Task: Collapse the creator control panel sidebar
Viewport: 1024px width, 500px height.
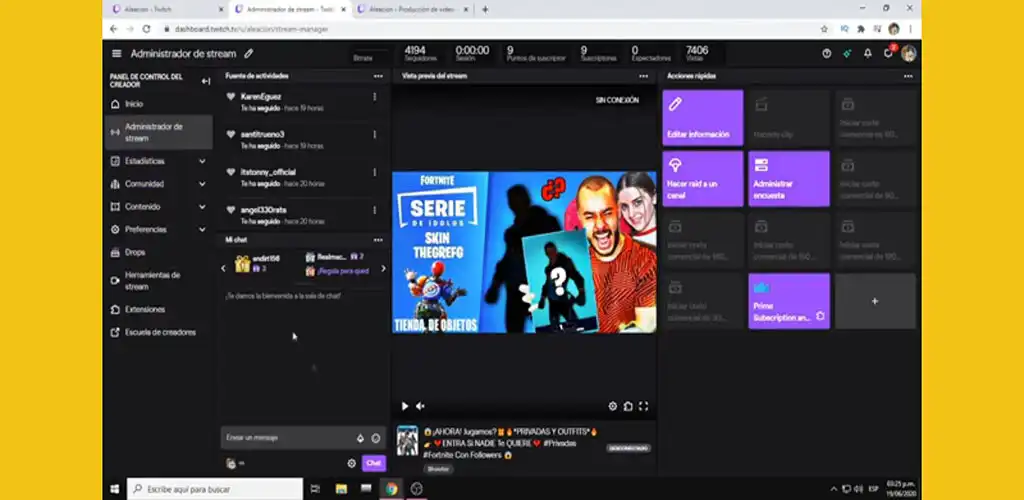Action: tap(206, 81)
